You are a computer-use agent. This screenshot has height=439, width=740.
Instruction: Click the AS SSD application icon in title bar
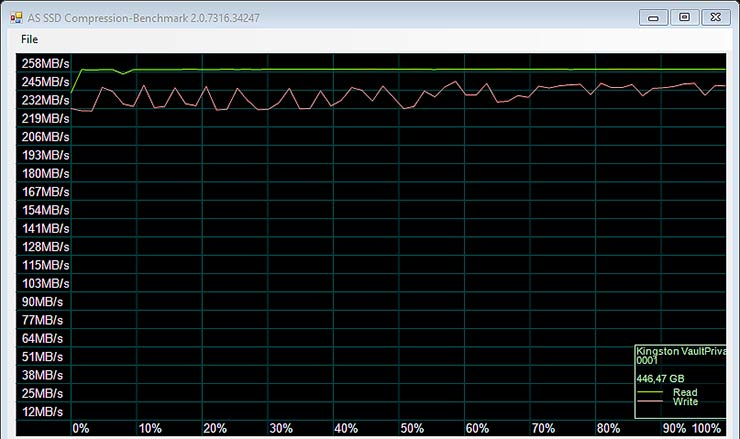click(x=17, y=17)
